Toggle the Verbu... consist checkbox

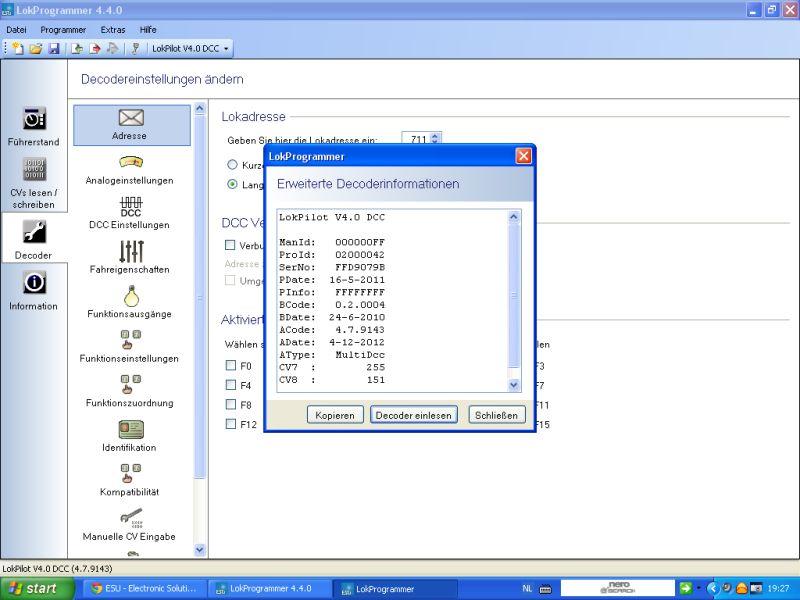(x=230, y=245)
